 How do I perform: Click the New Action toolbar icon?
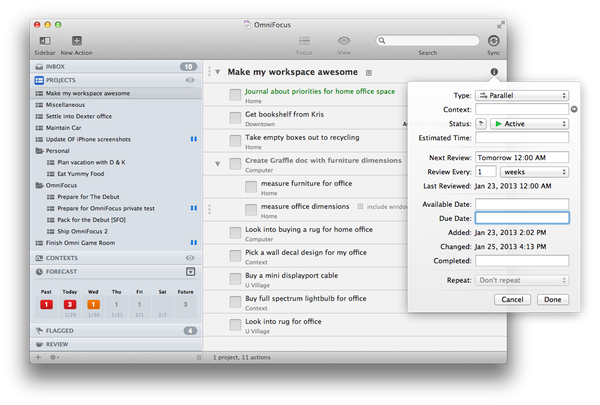pyautogui.click(x=77, y=41)
